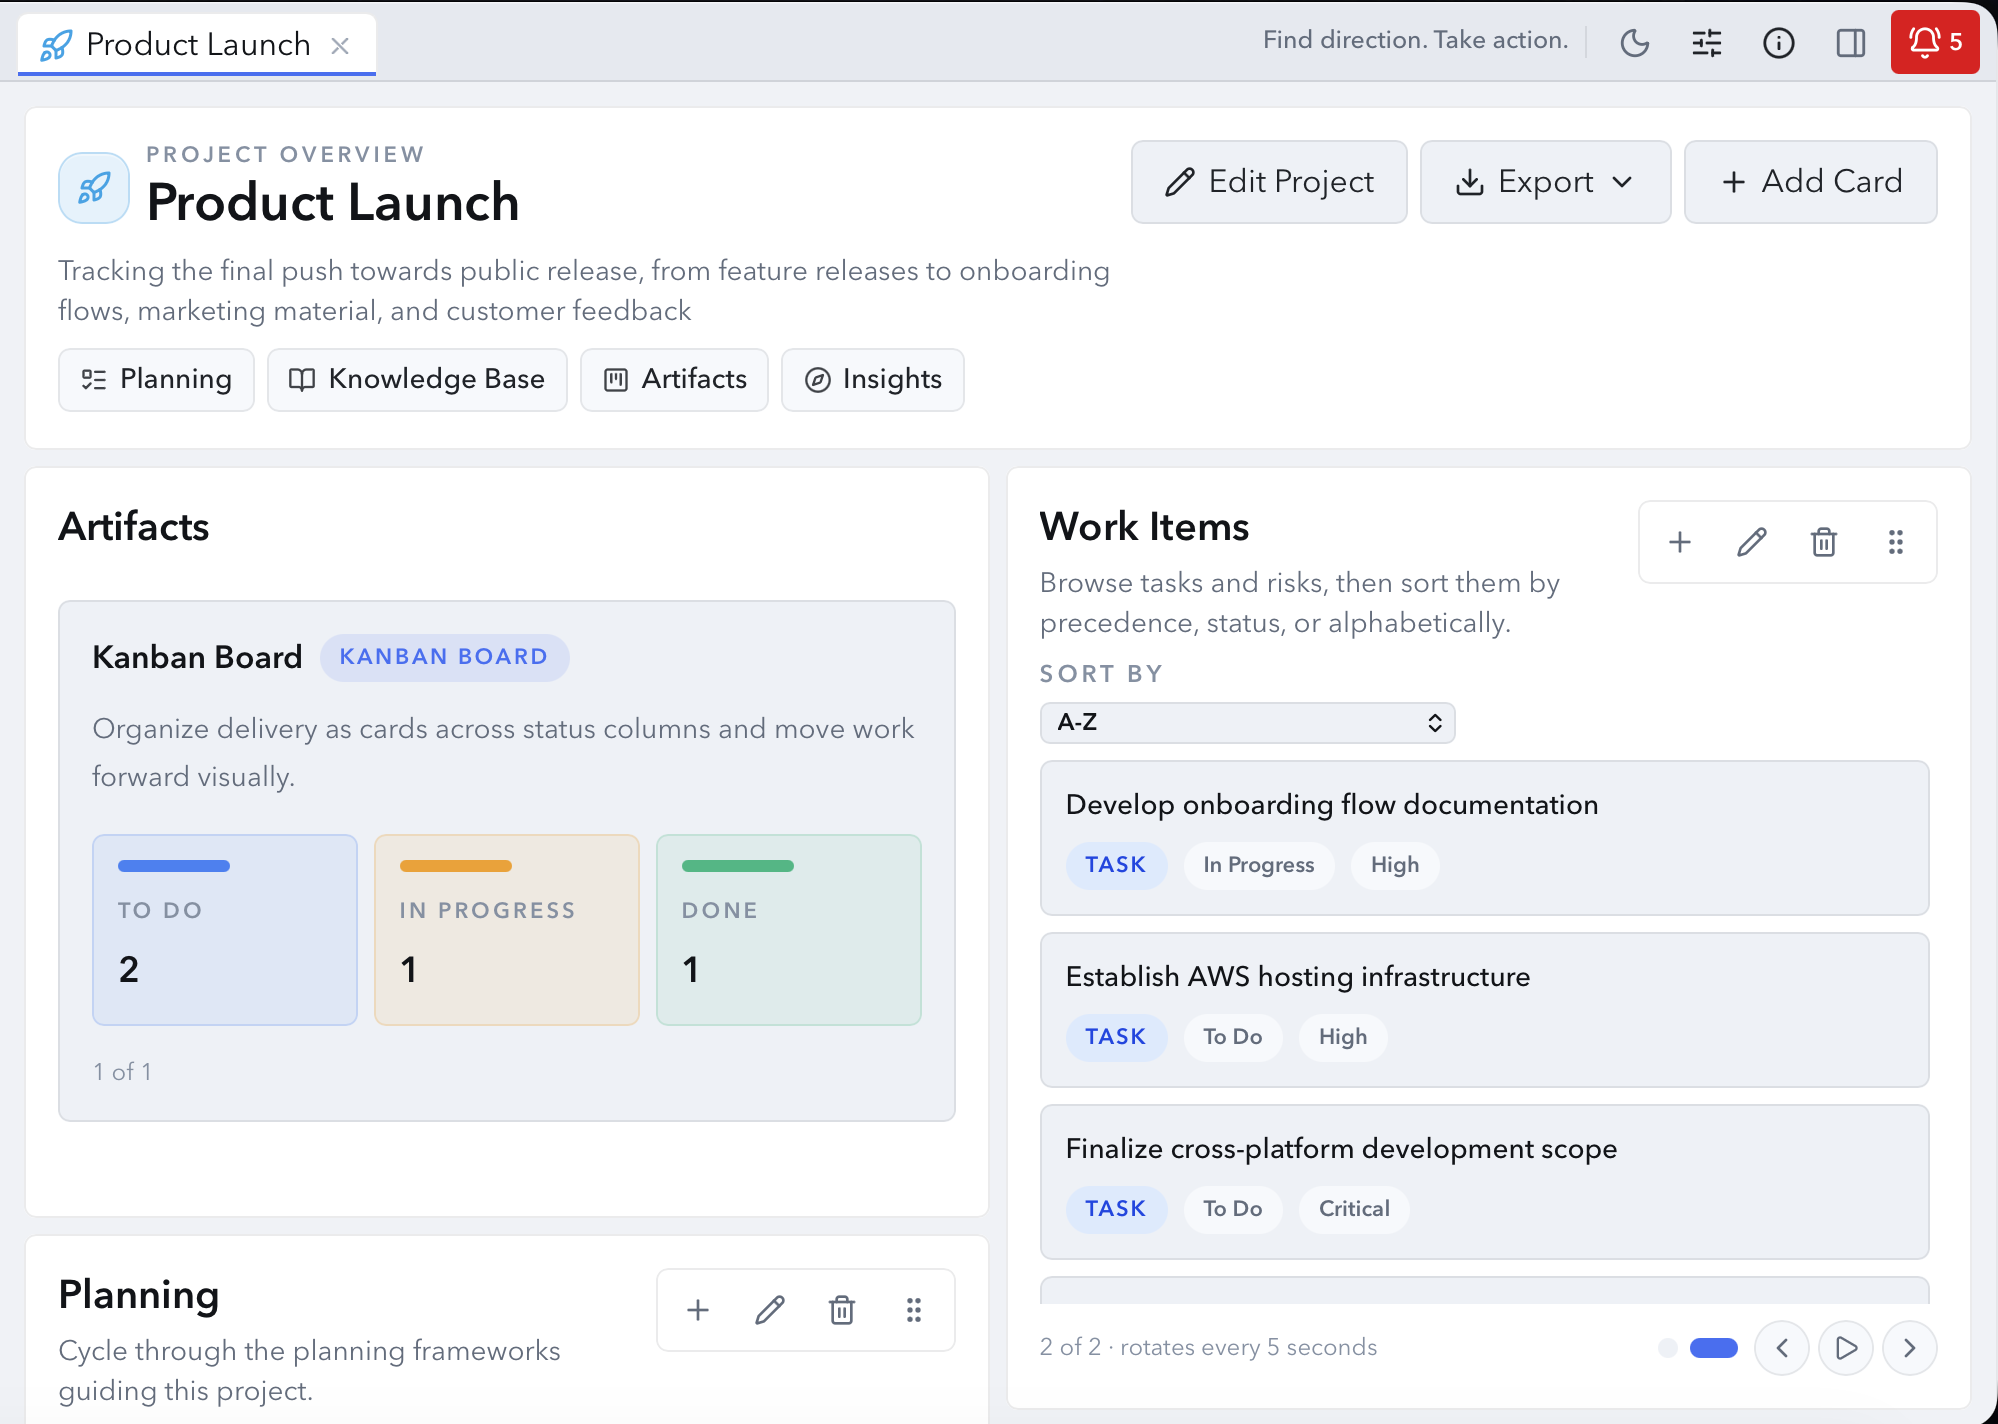
Task: Open the Knowledge Base section tab
Action: [417, 379]
